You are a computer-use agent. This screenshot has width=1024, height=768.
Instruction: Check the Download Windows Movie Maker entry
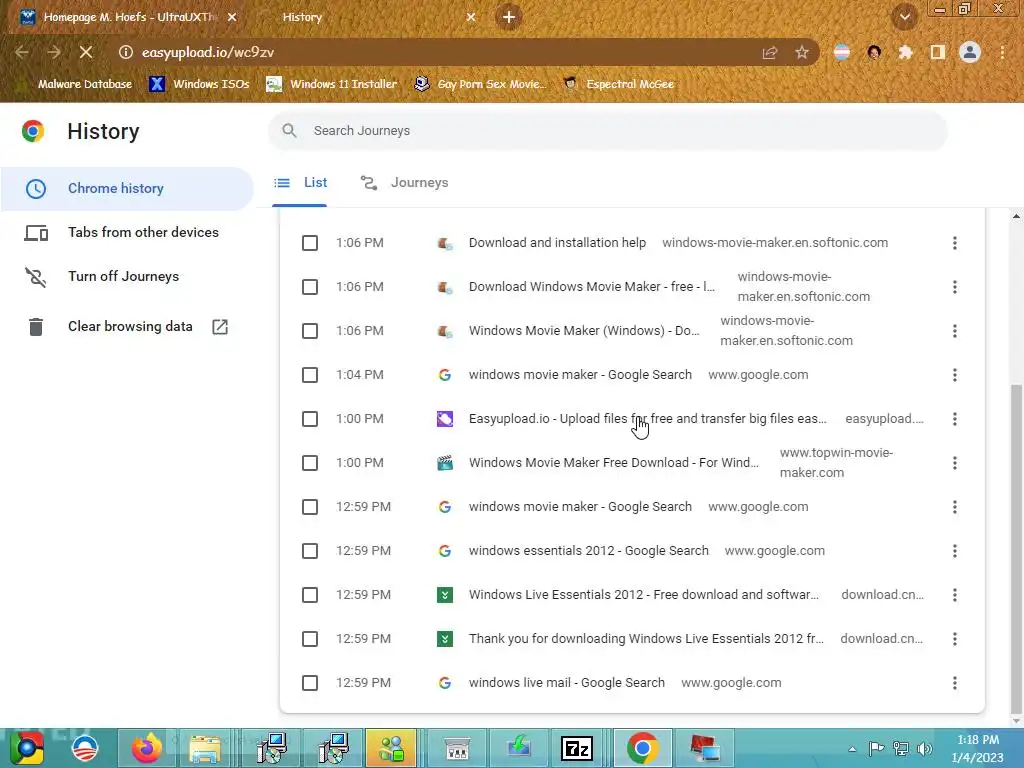[x=310, y=287]
